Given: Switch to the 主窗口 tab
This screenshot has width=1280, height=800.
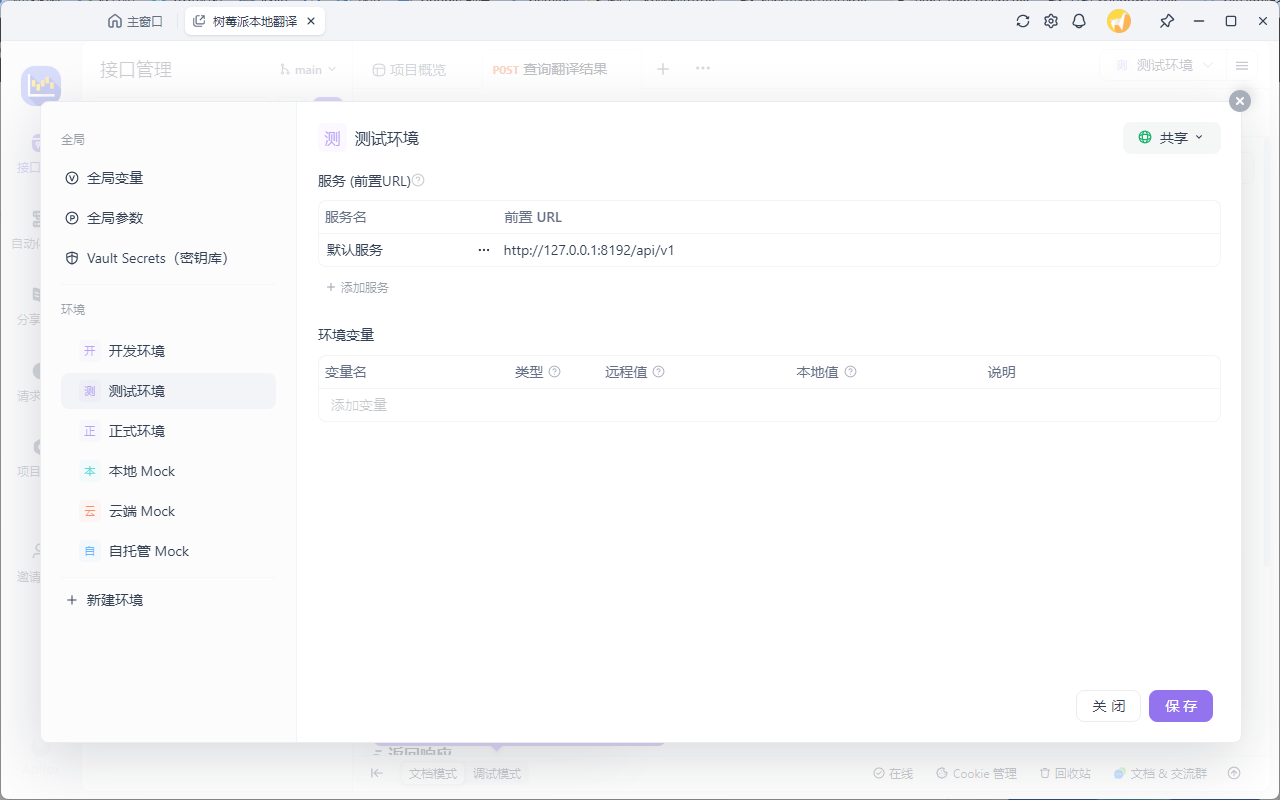Looking at the screenshot, I should click(x=135, y=21).
